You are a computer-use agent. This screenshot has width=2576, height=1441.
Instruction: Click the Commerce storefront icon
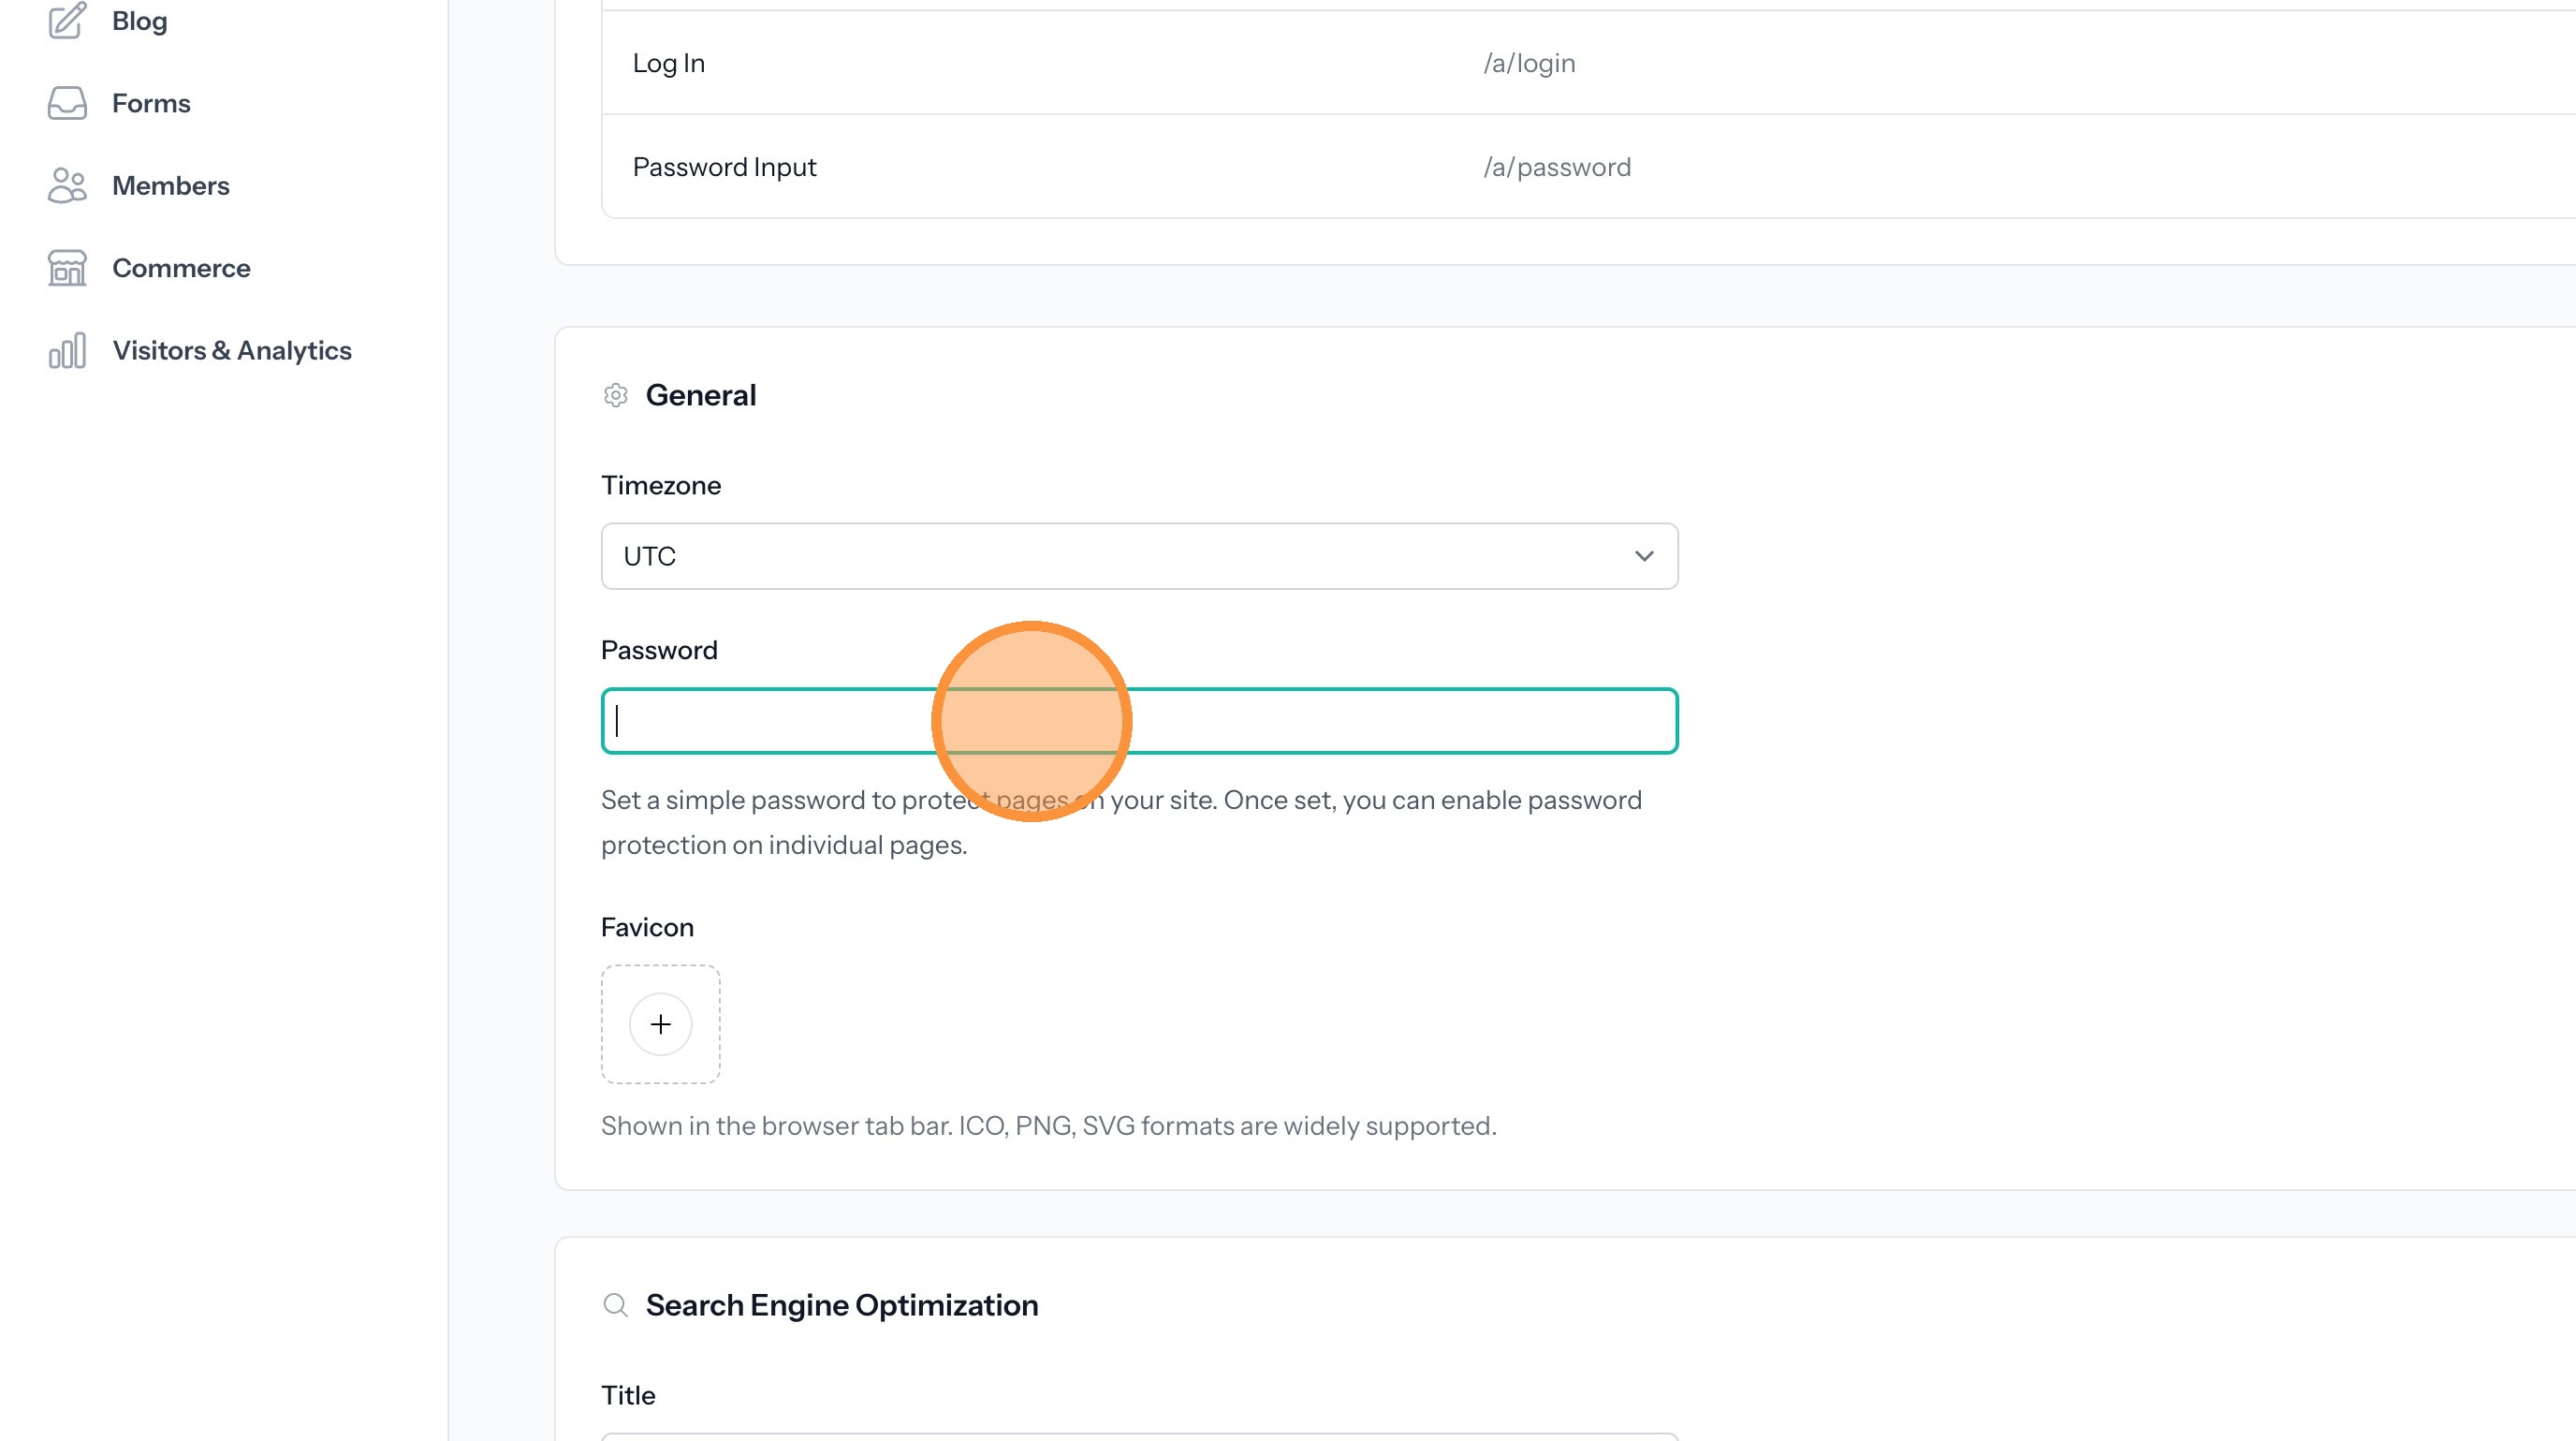tap(67, 268)
